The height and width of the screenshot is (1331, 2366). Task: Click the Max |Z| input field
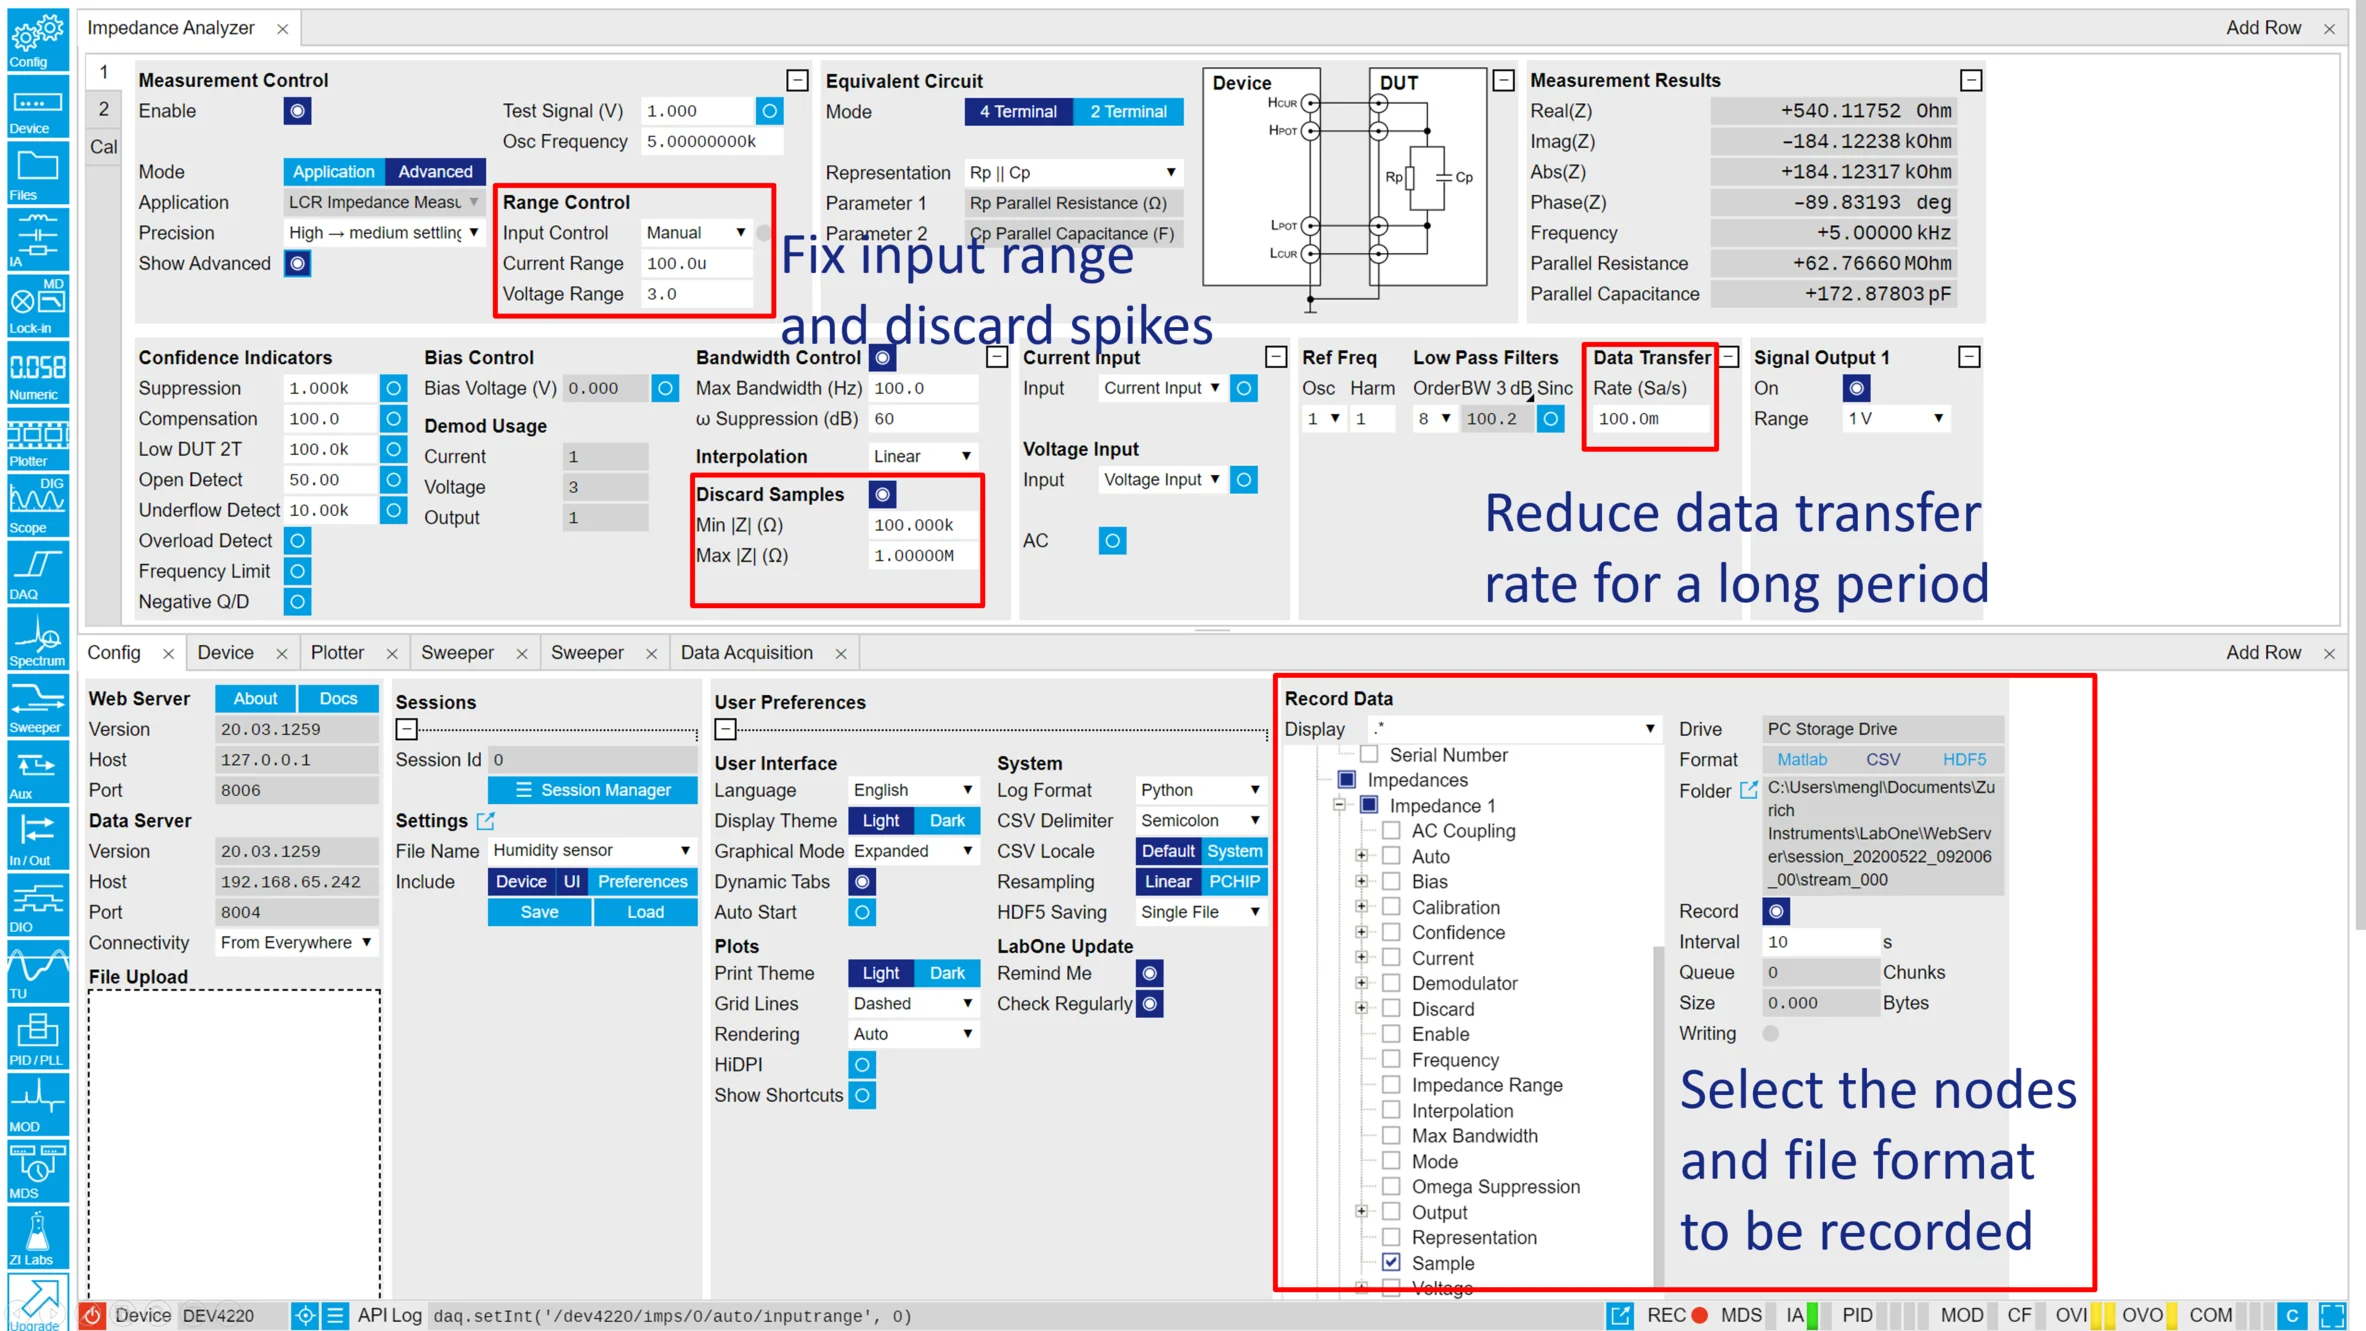click(x=922, y=556)
